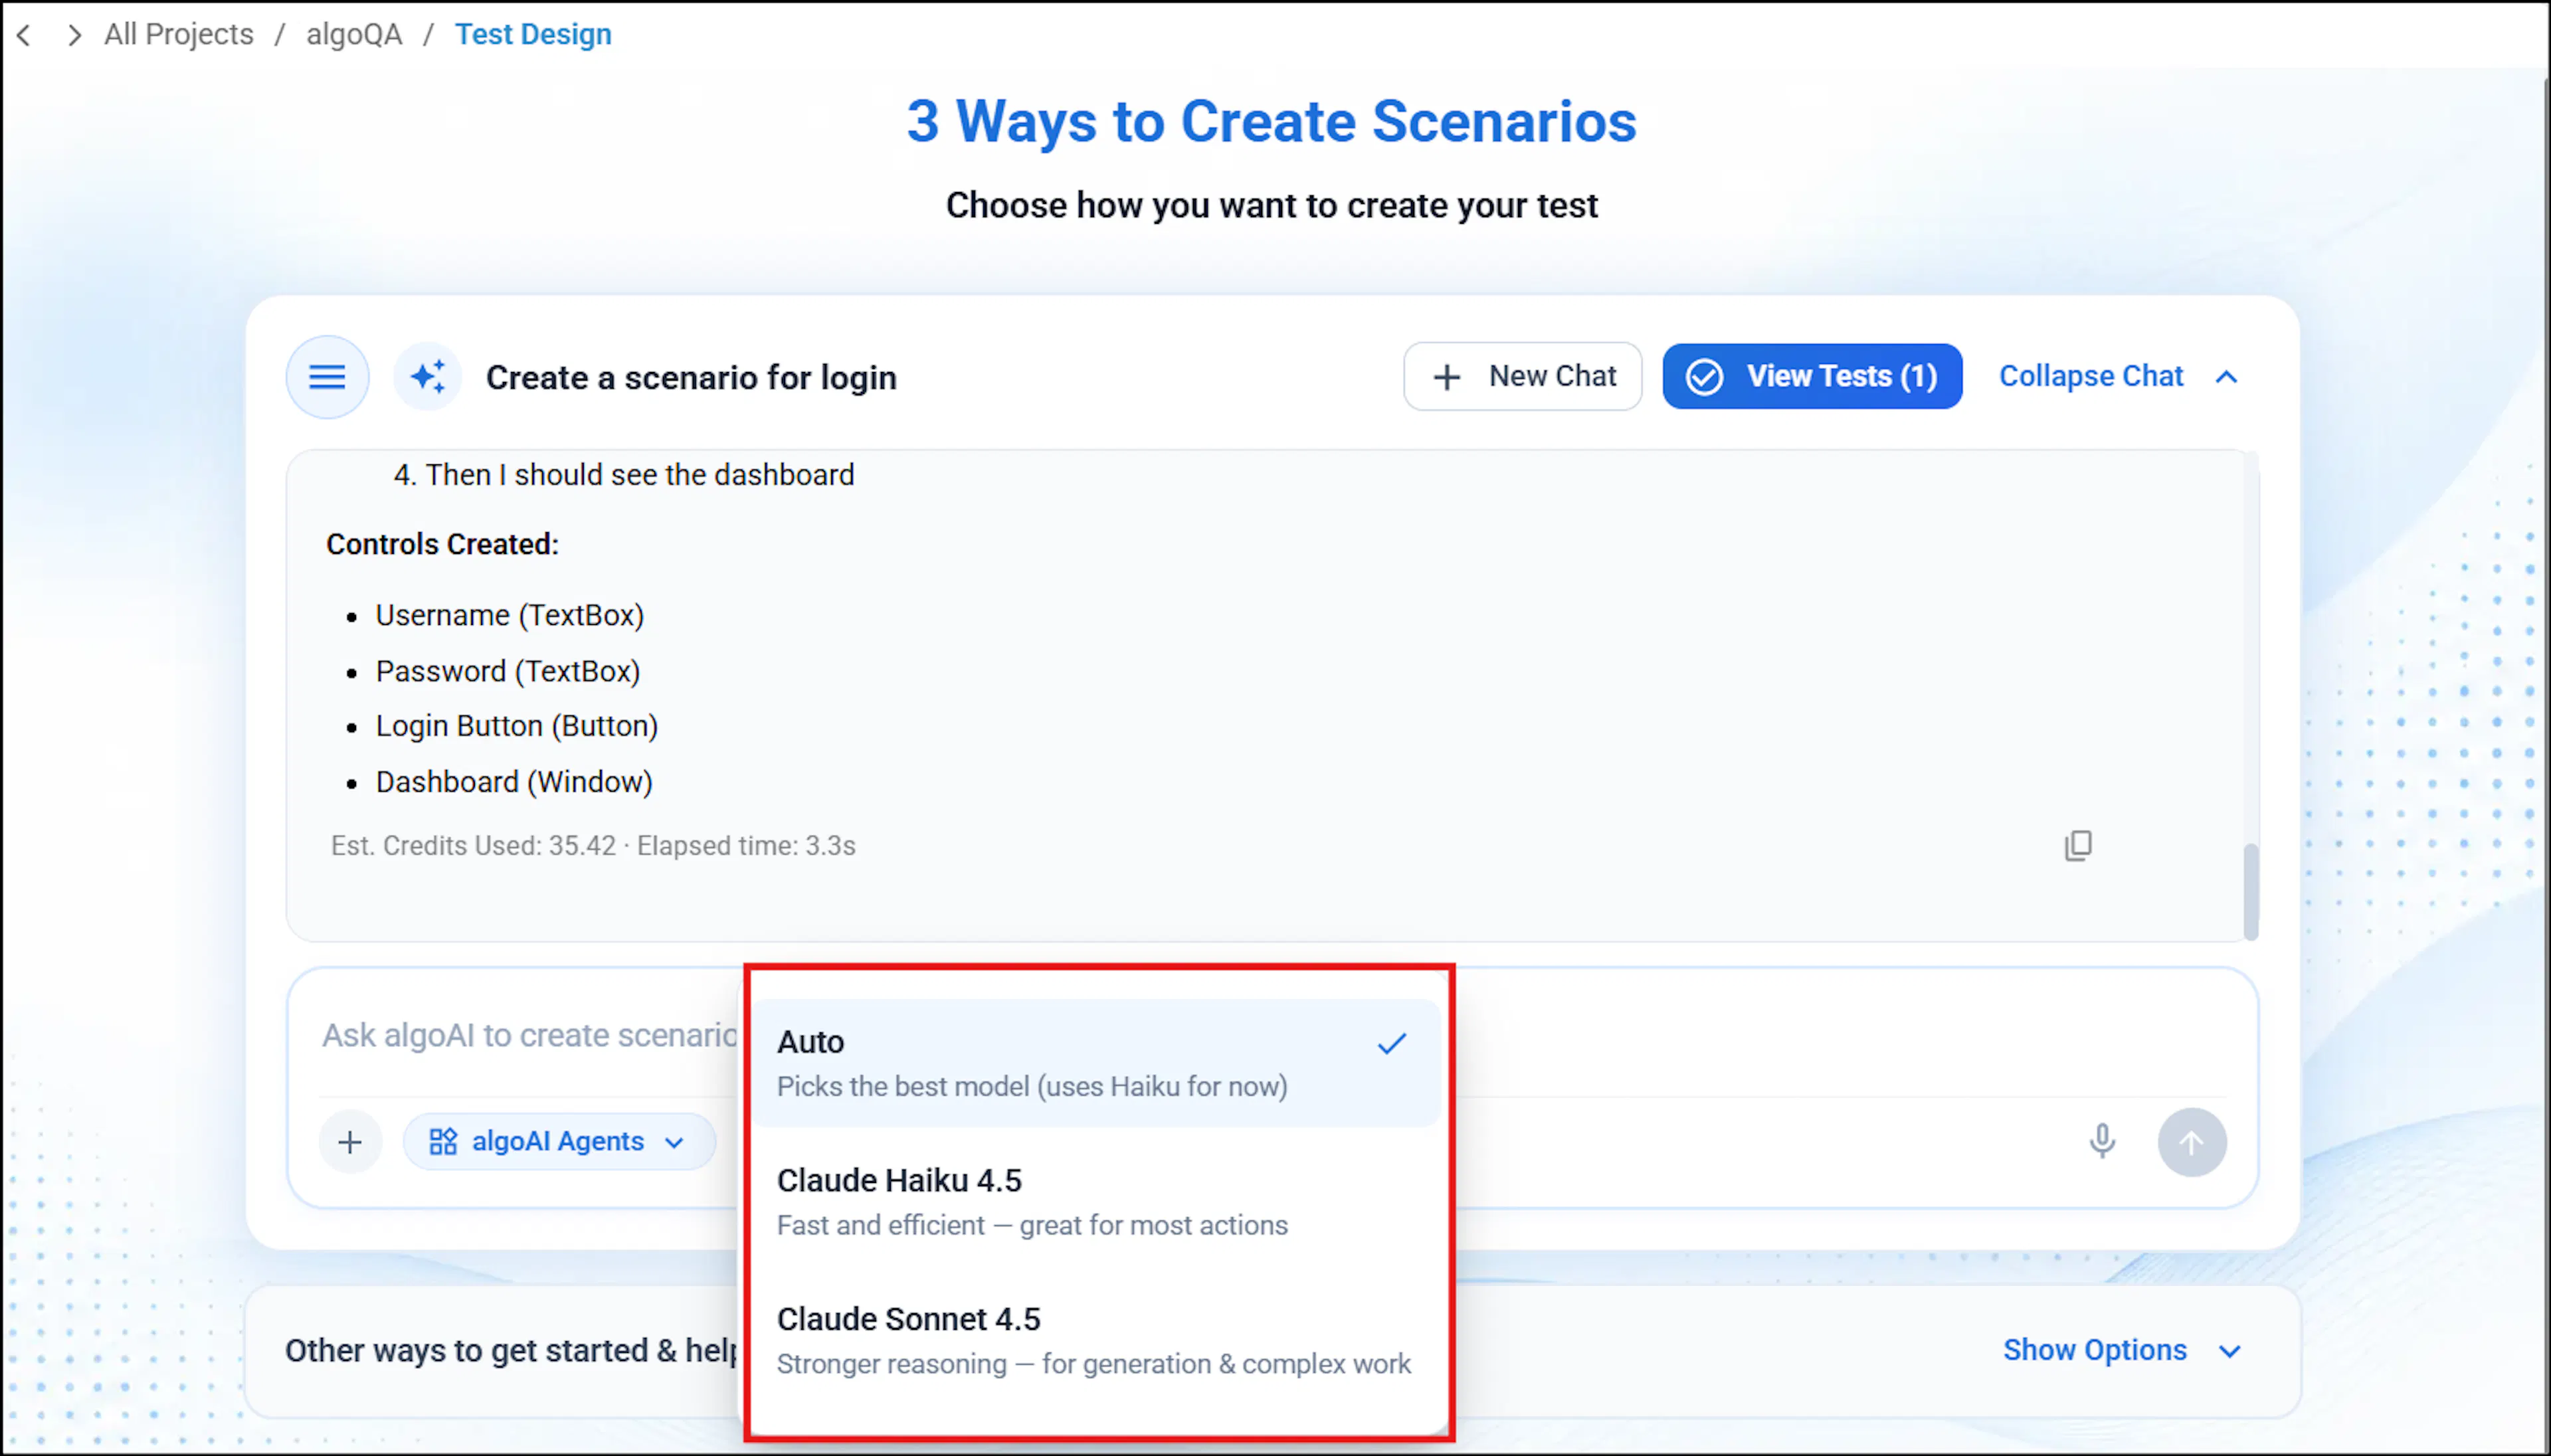The image size is (2551, 1456).
Task: Open View Tests (1)
Action: click(1812, 376)
